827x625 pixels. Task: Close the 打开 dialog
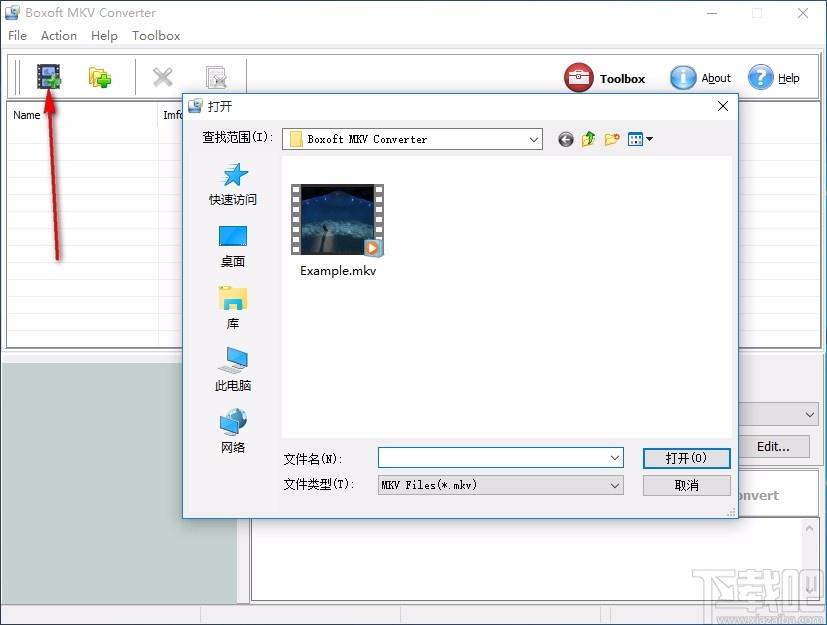(723, 106)
